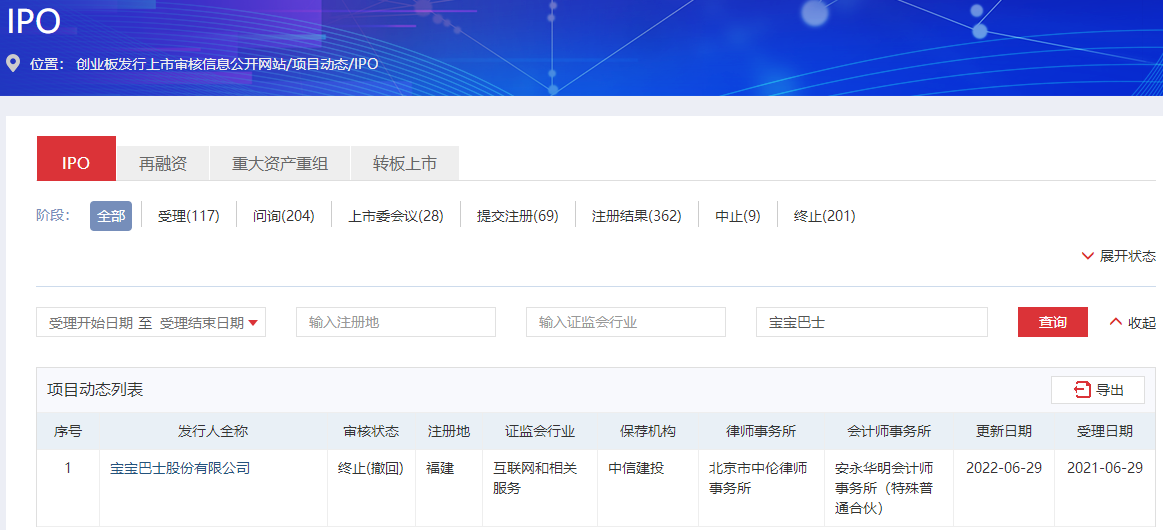
Task: Expand status list via 展开状态
Action: click(x=1118, y=256)
